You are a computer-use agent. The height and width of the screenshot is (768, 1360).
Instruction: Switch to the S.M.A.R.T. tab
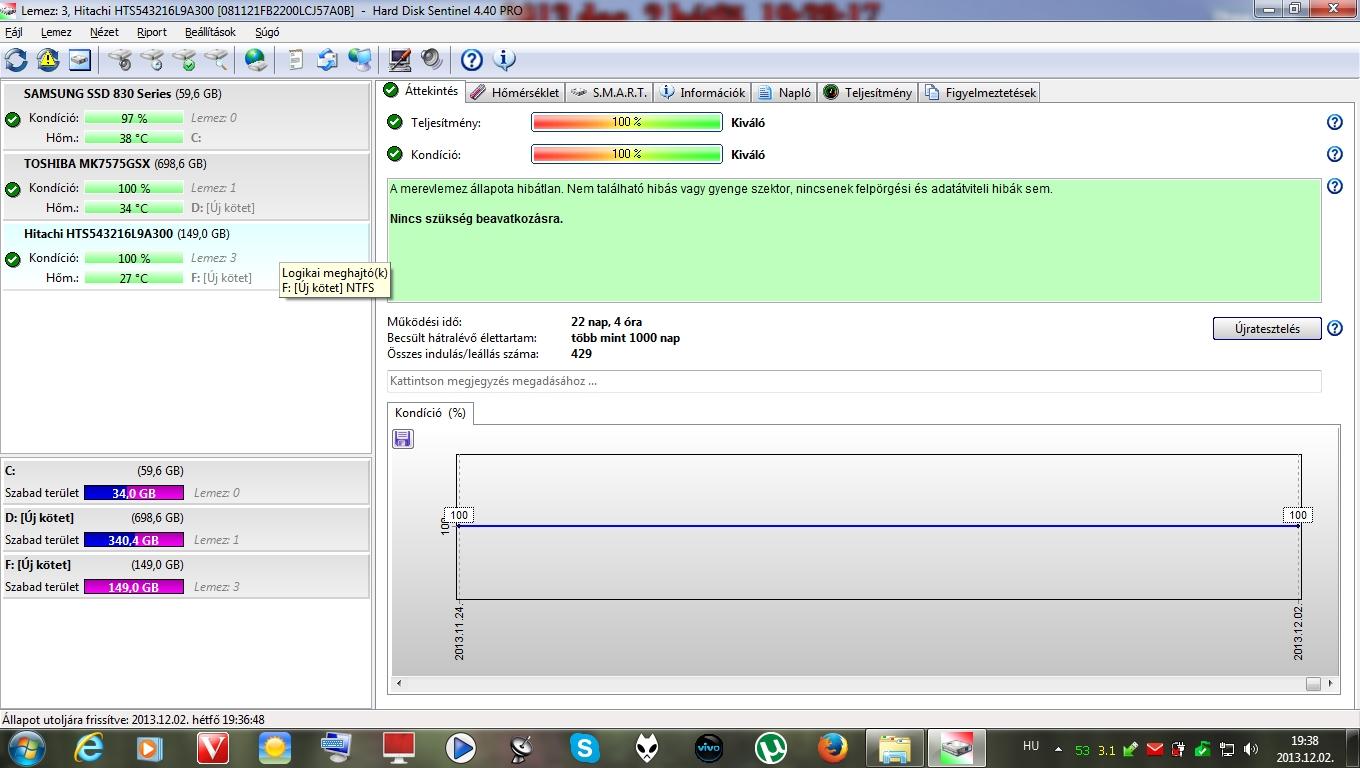pos(608,92)
